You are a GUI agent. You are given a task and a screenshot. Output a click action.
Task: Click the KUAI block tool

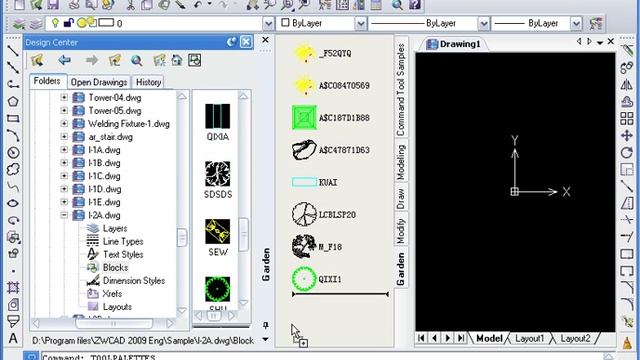[315, 182]
